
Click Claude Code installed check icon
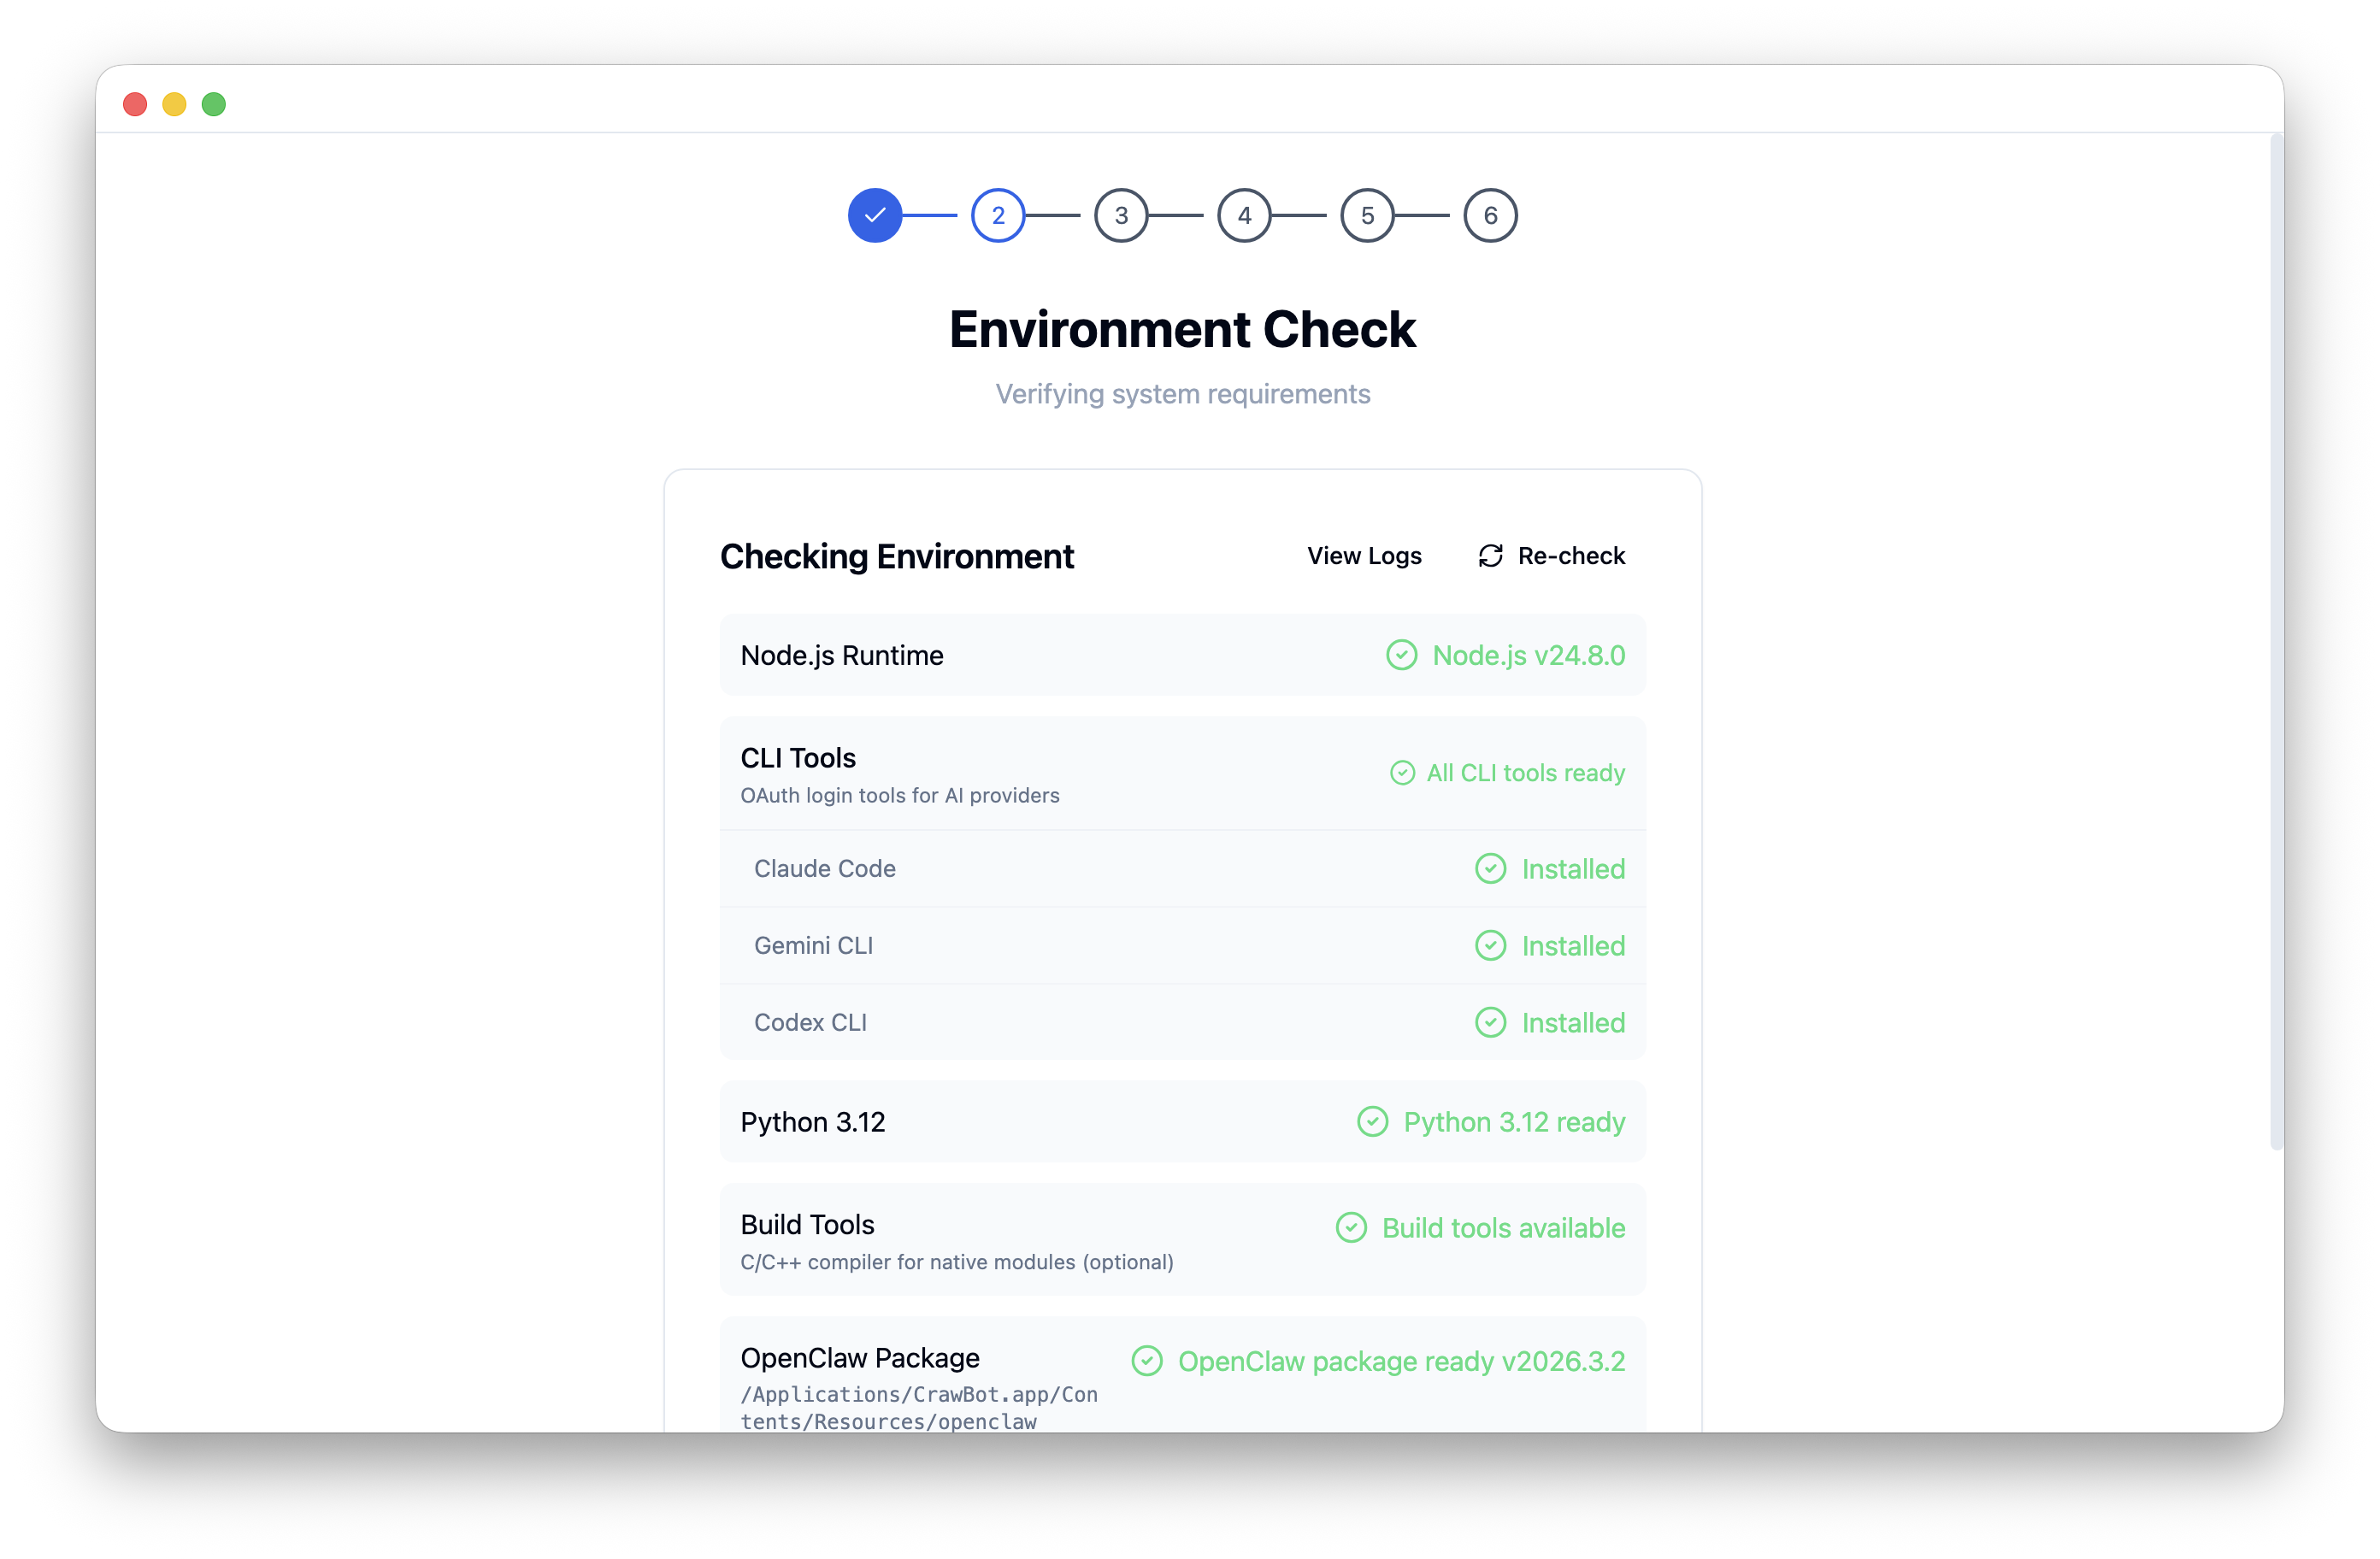tap(1490, 868)
